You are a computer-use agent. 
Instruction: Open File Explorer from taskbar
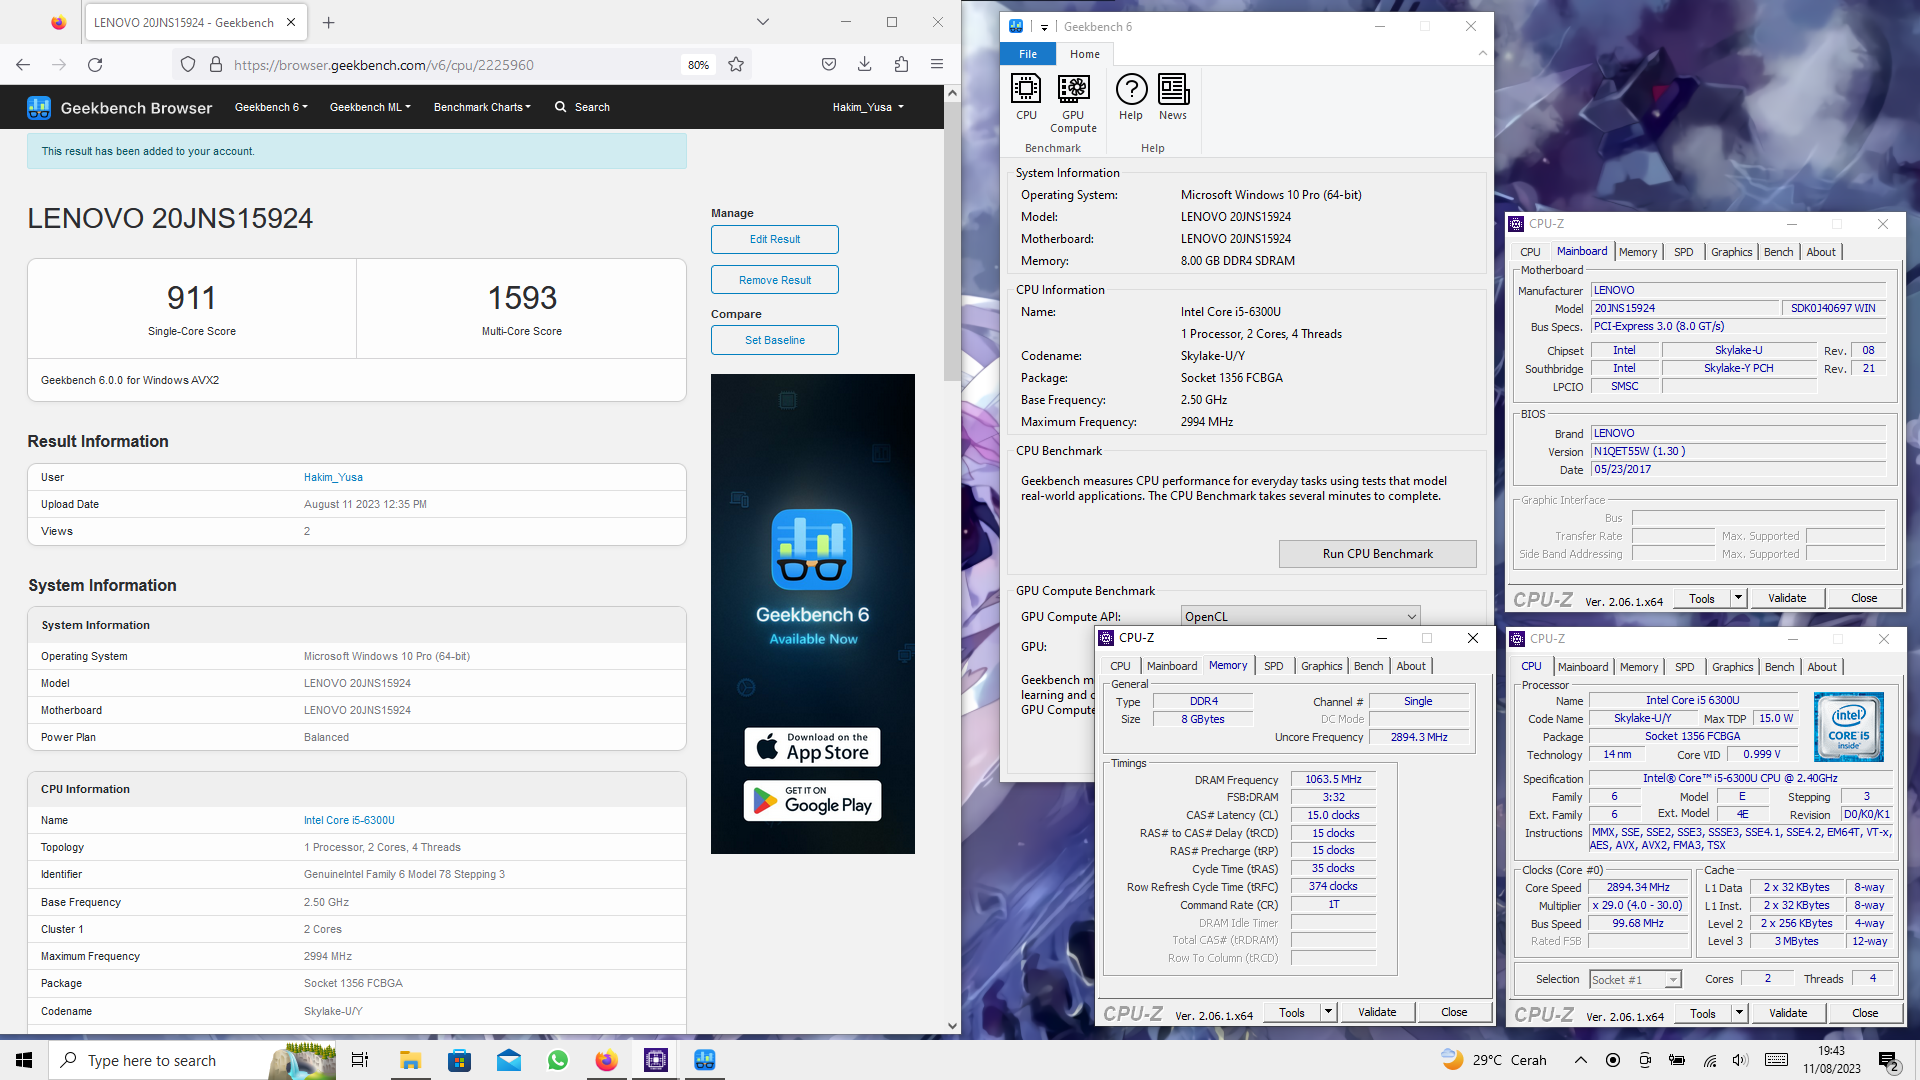[x=410, y=1060]
